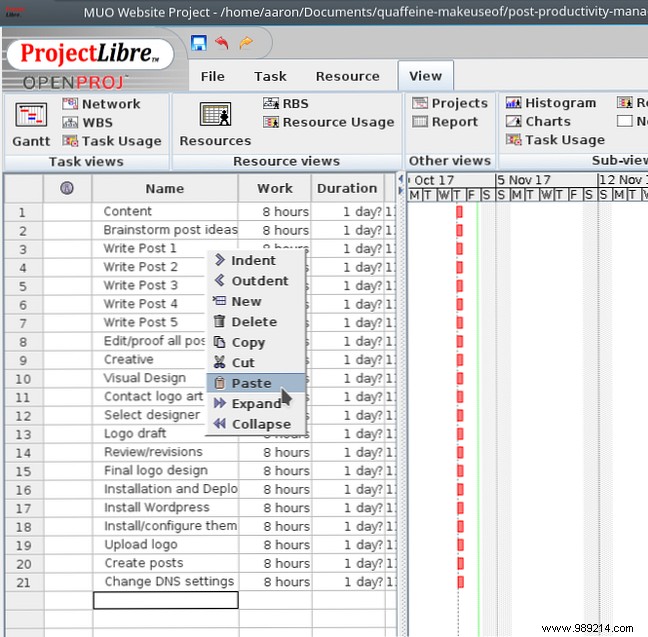
Task: Undo with the red arrow icon
Action: point(222,43)
